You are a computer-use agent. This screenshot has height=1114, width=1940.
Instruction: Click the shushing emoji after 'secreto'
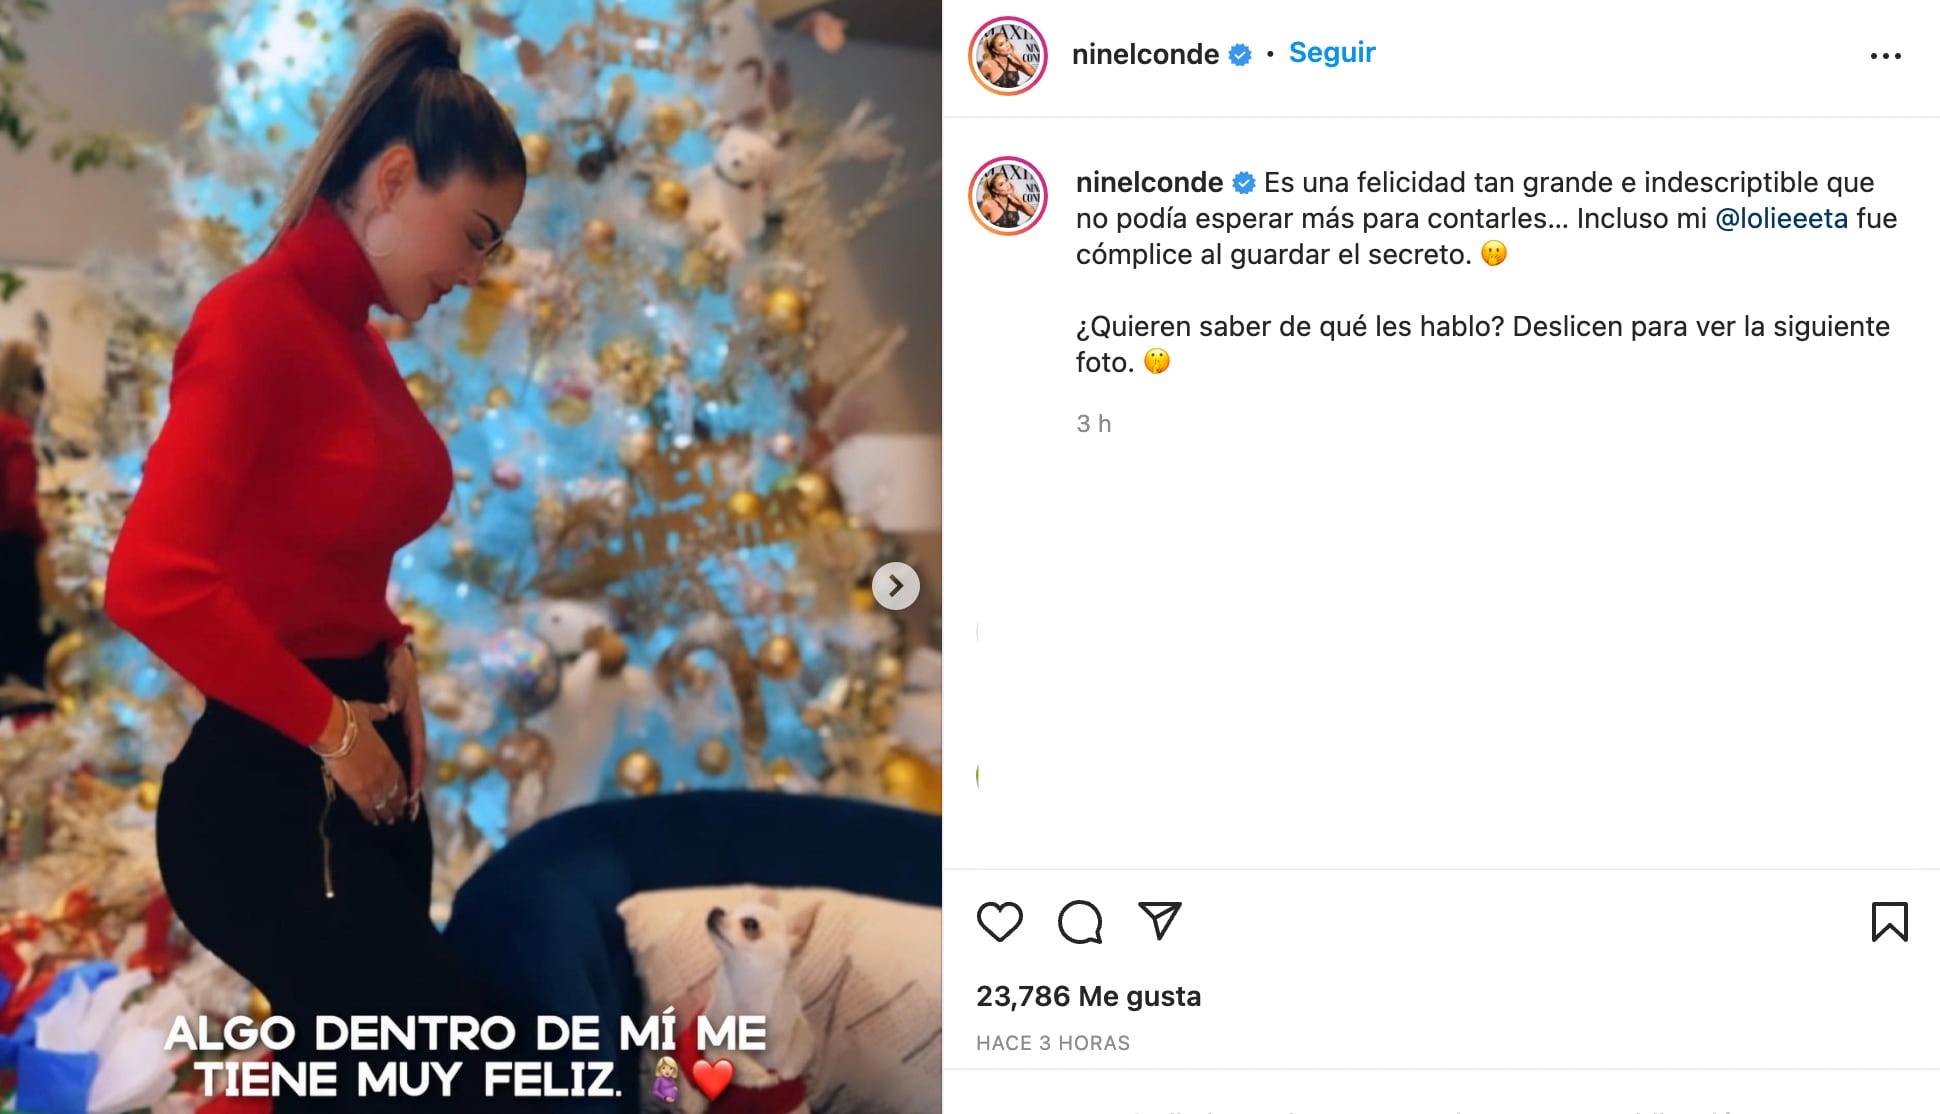coord(1494,254)
